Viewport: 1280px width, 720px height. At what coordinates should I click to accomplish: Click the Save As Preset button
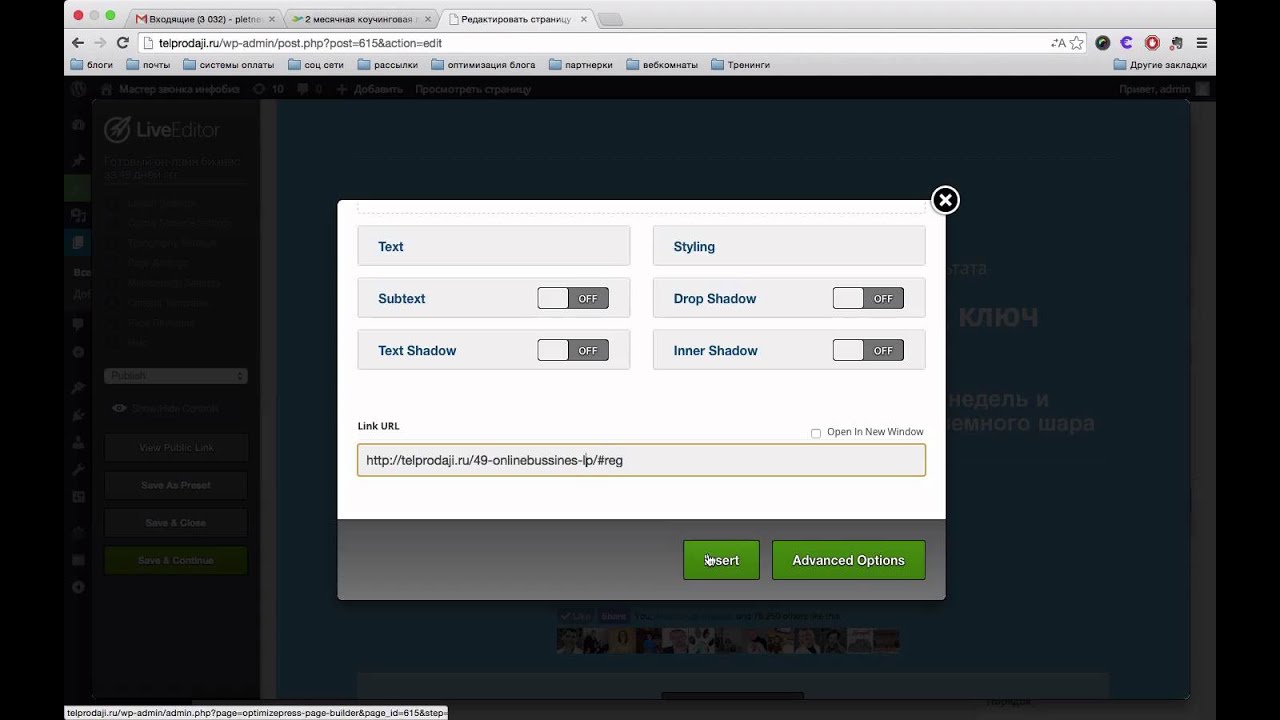(x=176, y=485)
